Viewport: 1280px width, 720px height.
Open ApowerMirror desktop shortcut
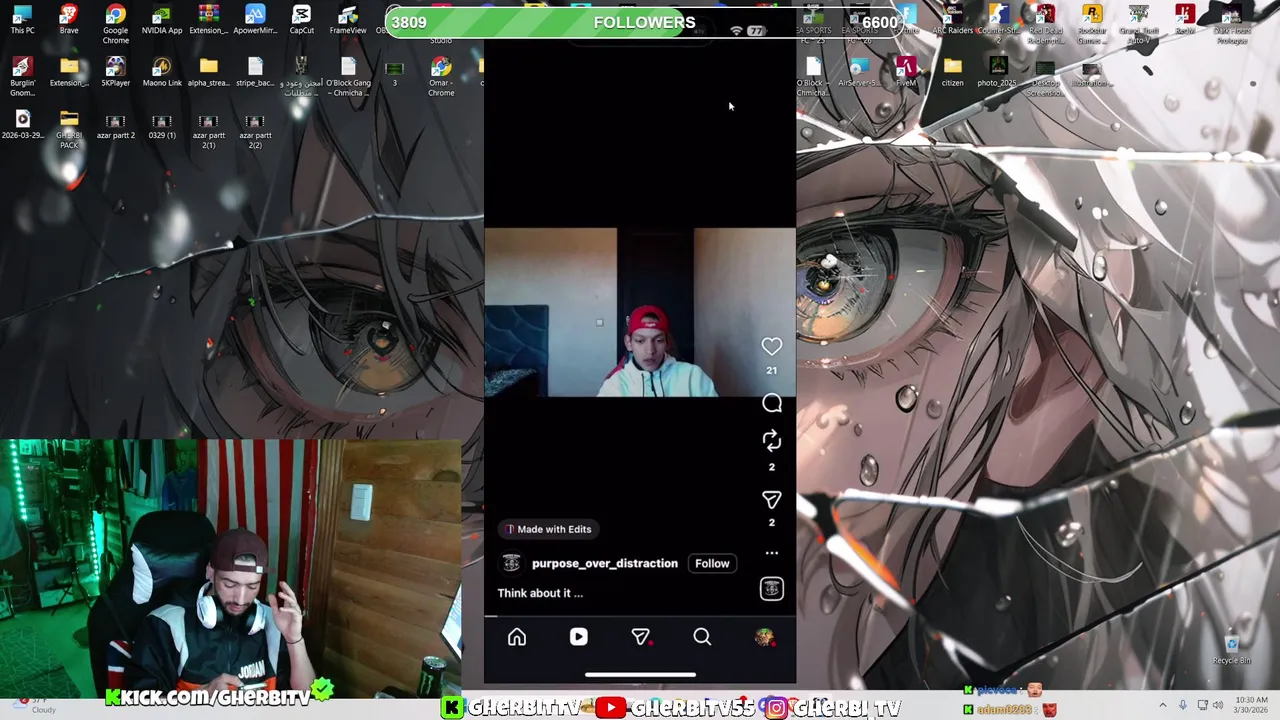click(255, 20)
